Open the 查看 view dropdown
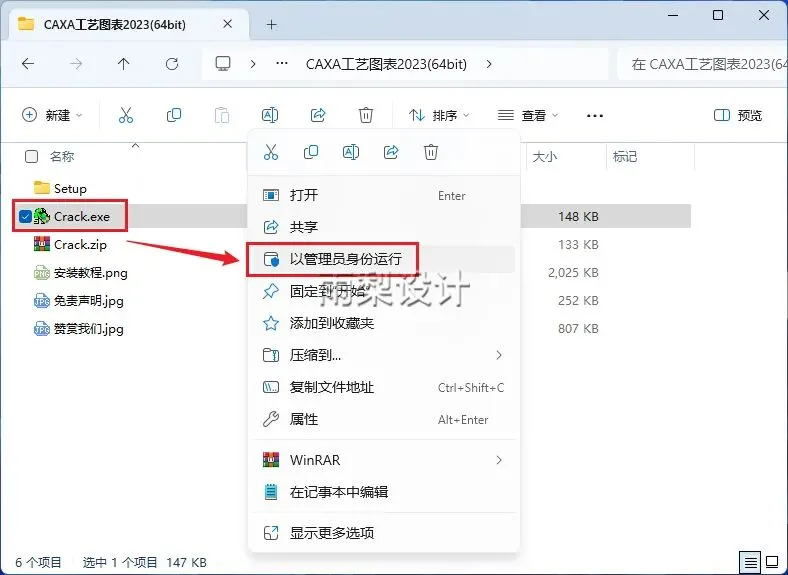 (x=528, y=116)
